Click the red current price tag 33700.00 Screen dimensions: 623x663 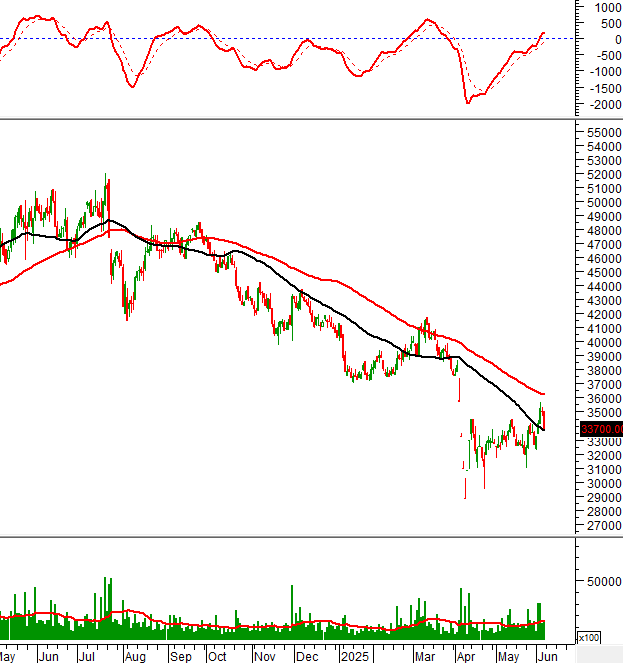tap(600, 429)
